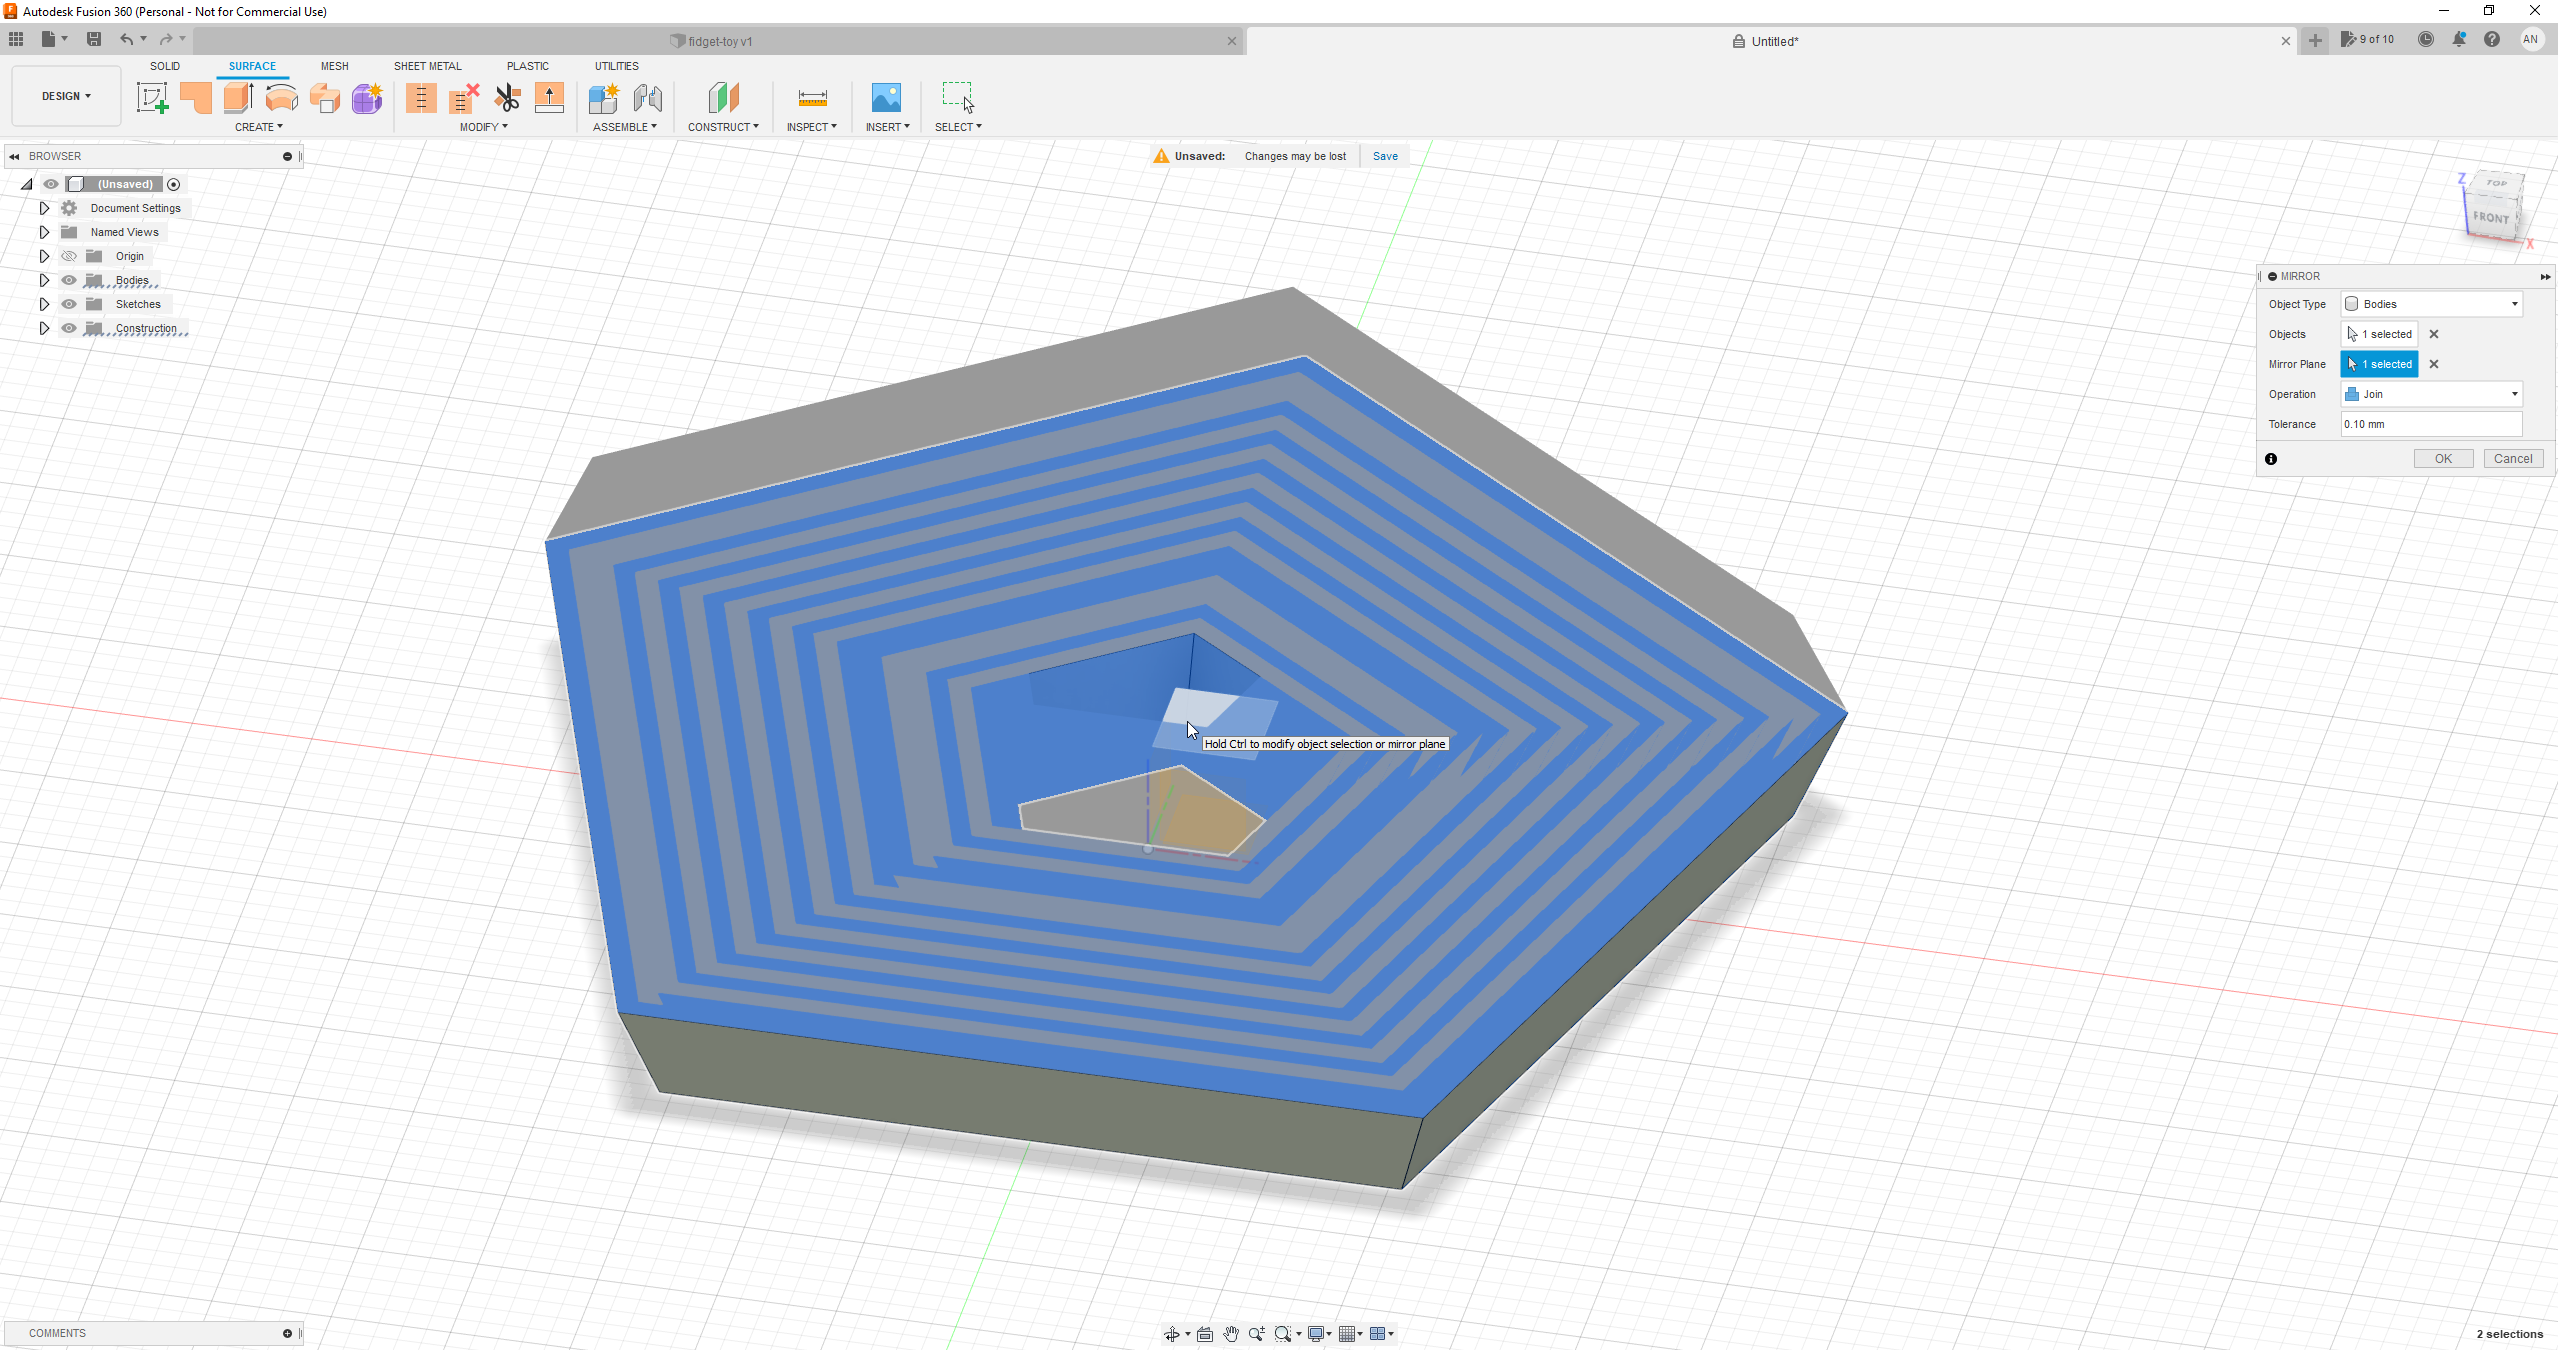Expand the Construction tree node
Viewport: 2558px width, 1350px height.
[x=44, y=328]
